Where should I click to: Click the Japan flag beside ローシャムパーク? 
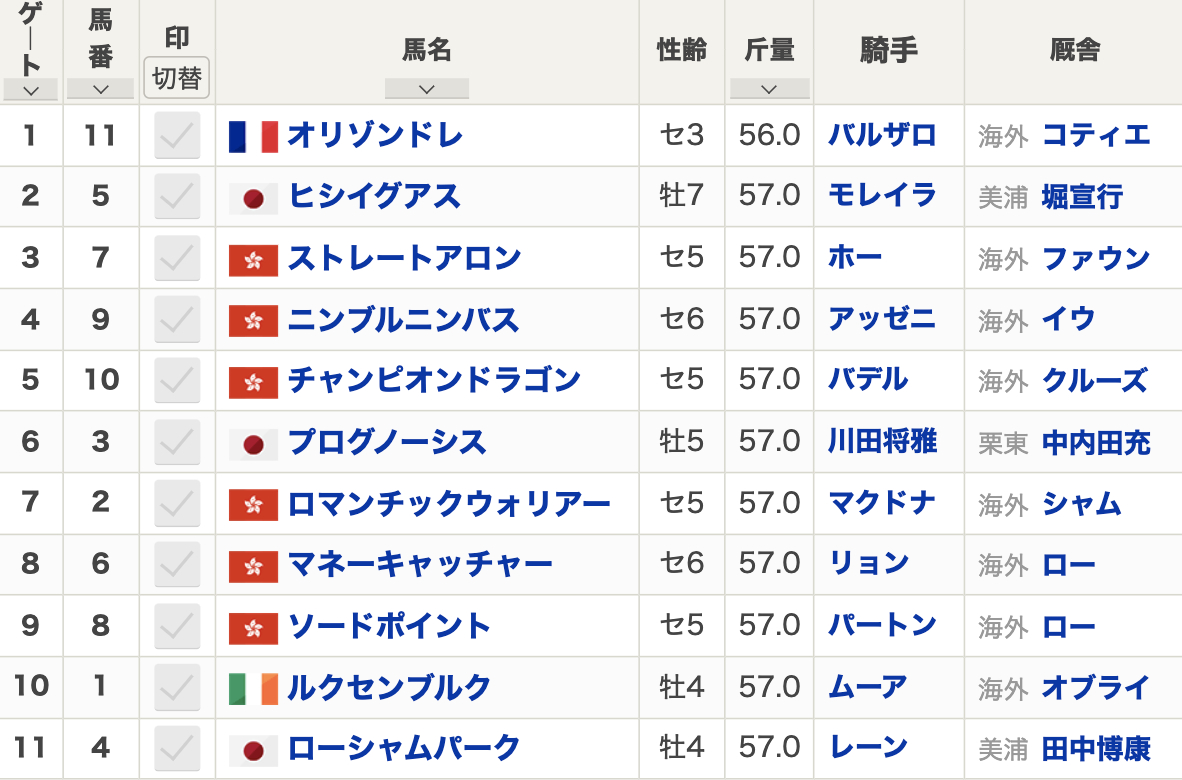point(253,751)
